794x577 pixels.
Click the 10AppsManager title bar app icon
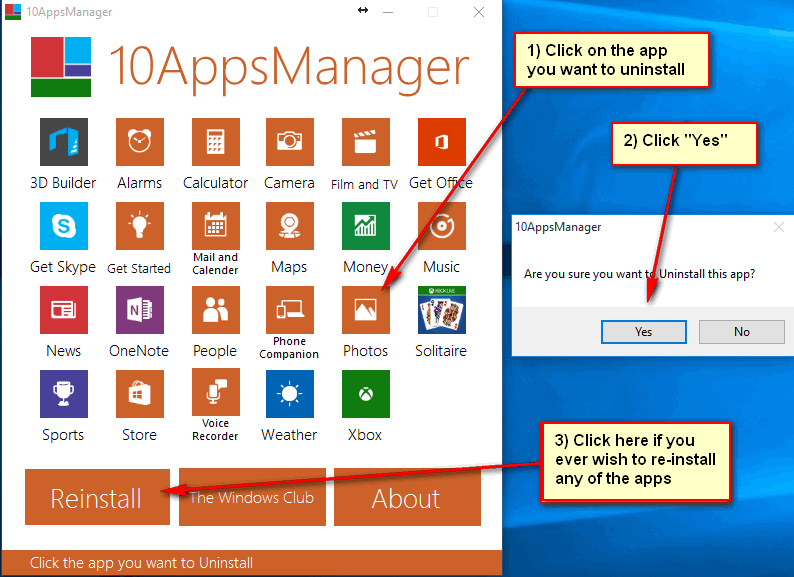click(13, 12)
